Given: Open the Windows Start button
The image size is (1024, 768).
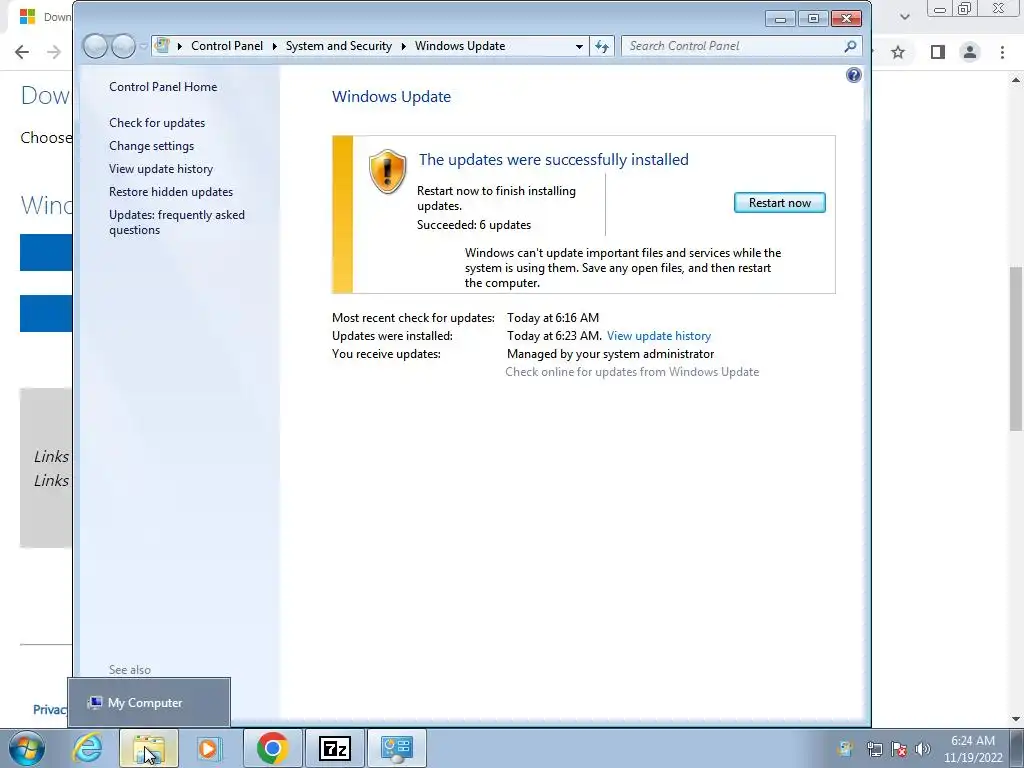Looking at the screenshot, I should pos(27,748).
